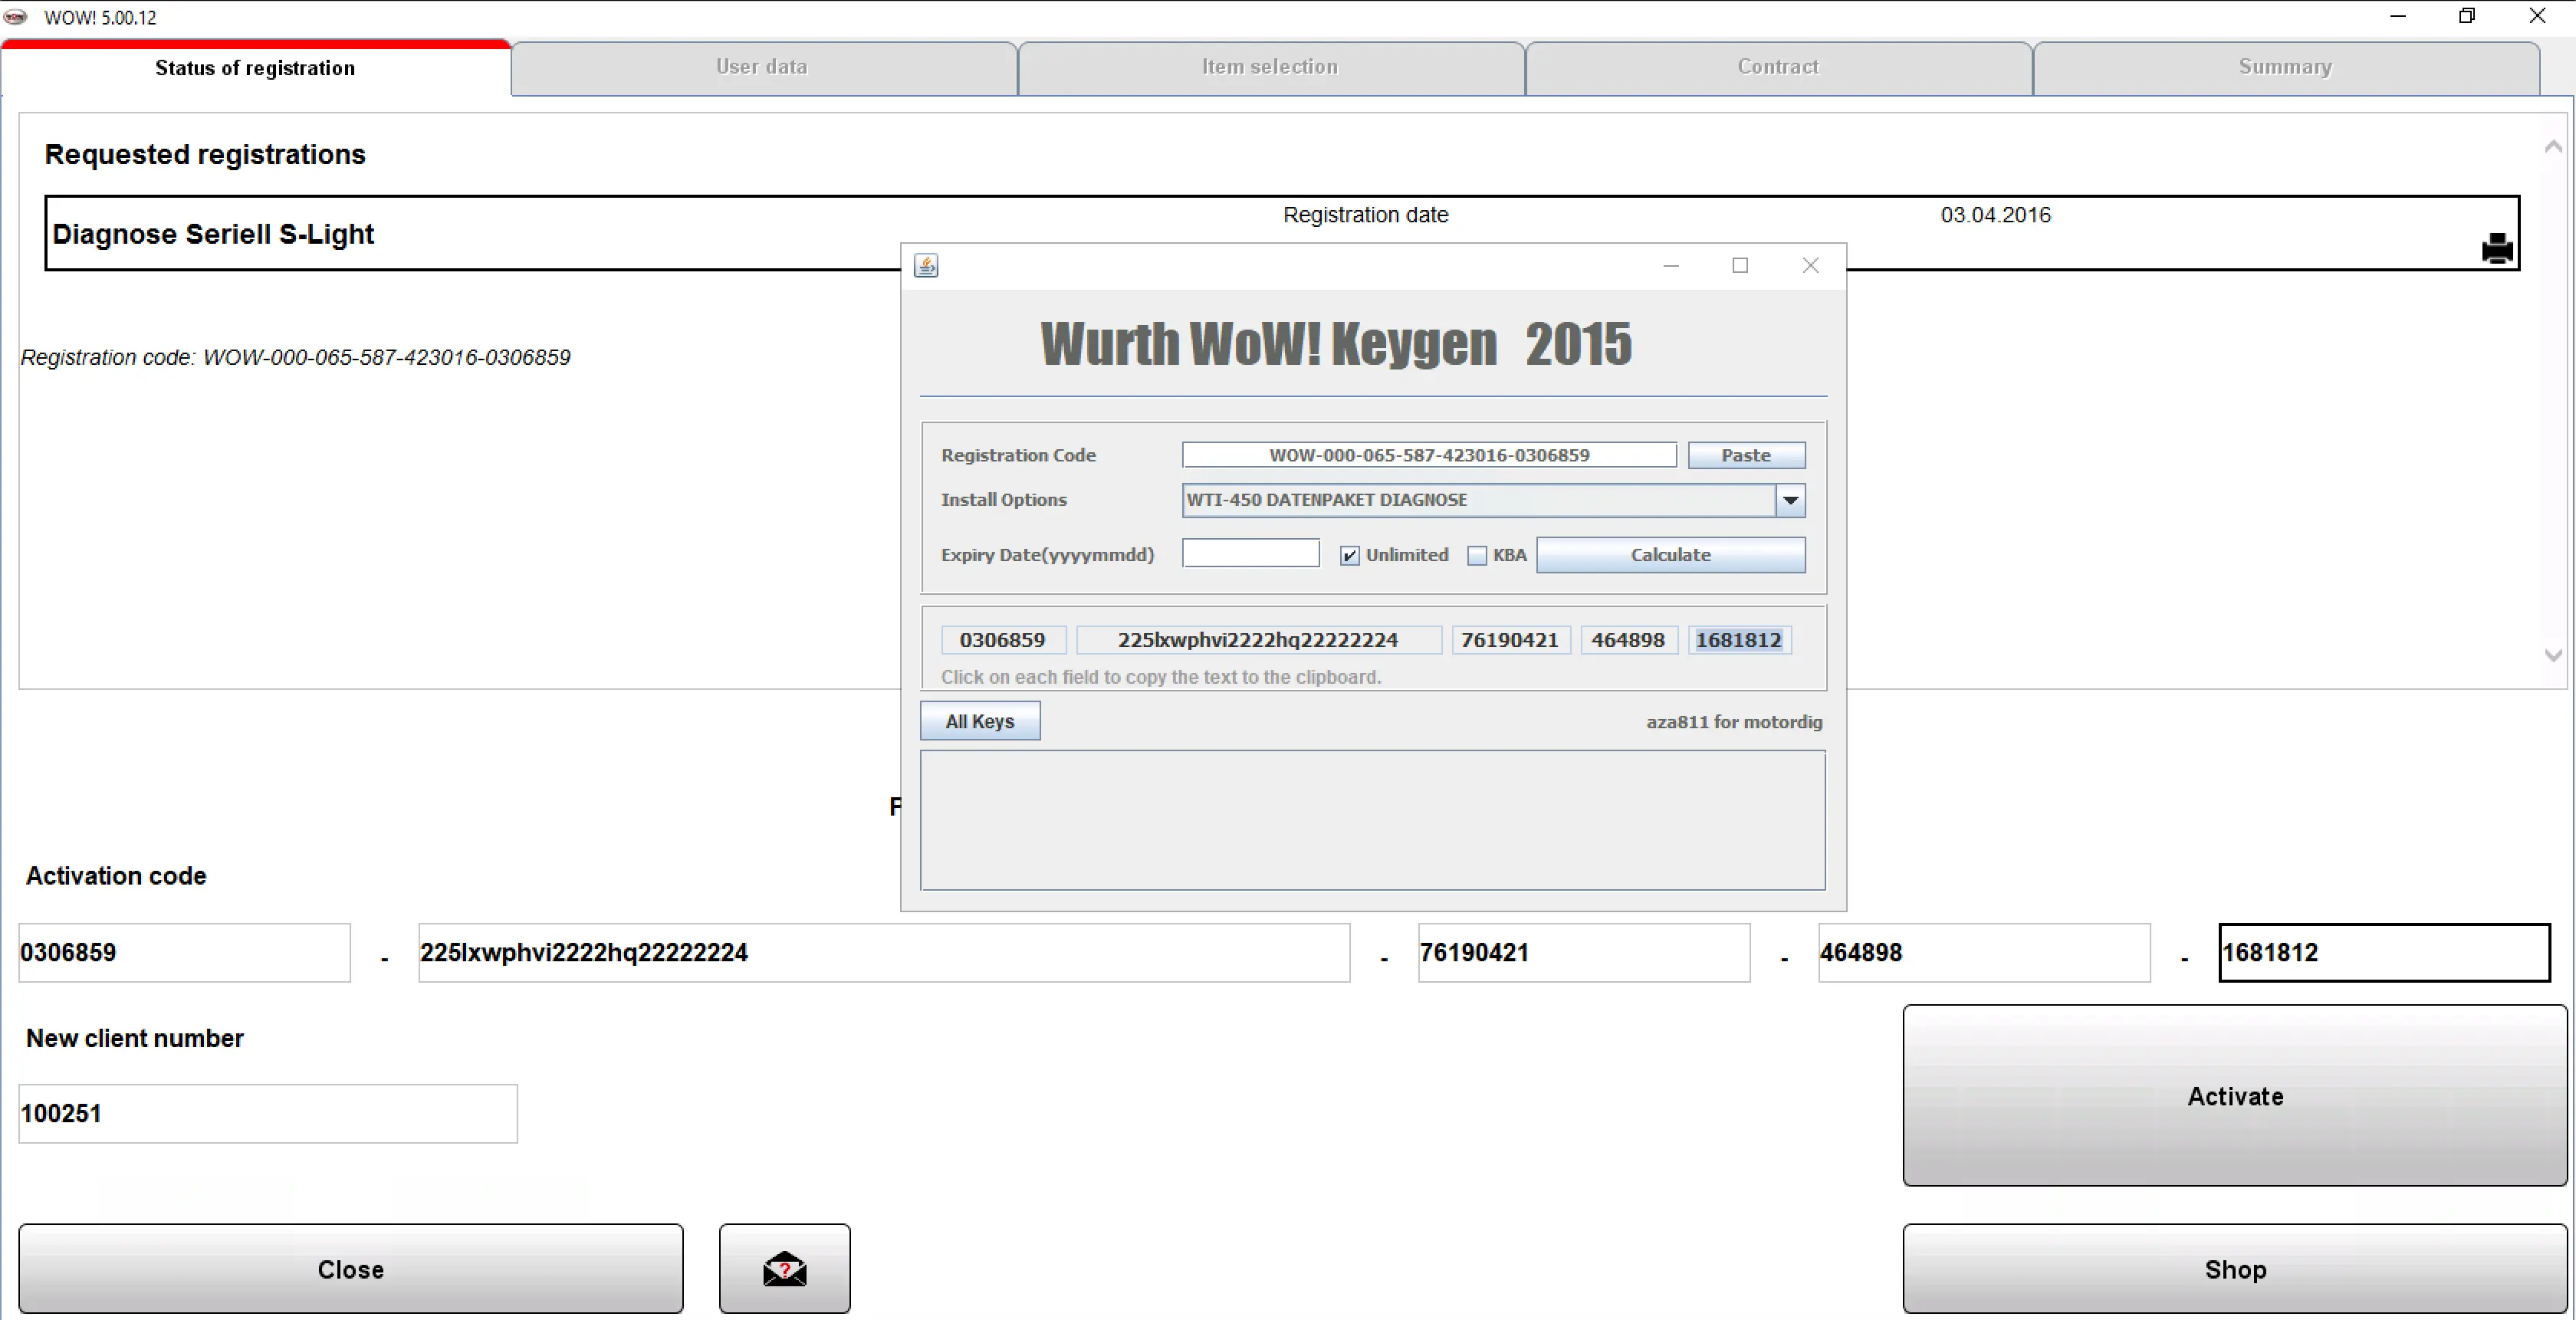Restore down the WOW! main window
This screenshot has height=1320, width=2576.
tap(2466, 16)
